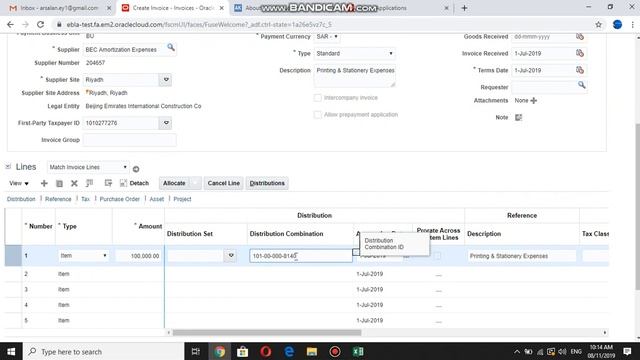
Task: Open Distributions for the line
Action: [x=267, y=183]
